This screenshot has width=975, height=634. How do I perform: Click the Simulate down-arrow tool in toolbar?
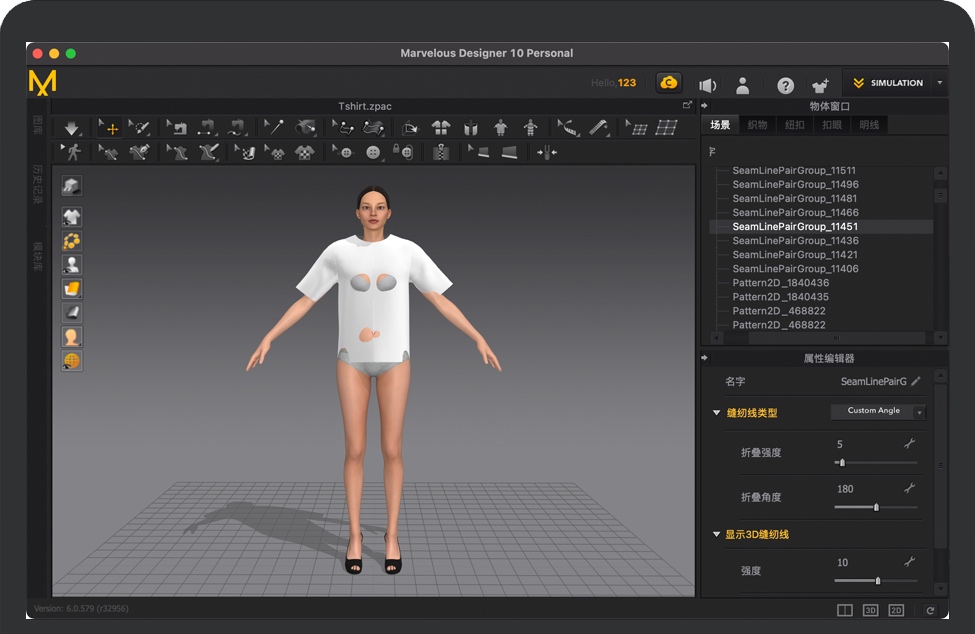[71, 128]
